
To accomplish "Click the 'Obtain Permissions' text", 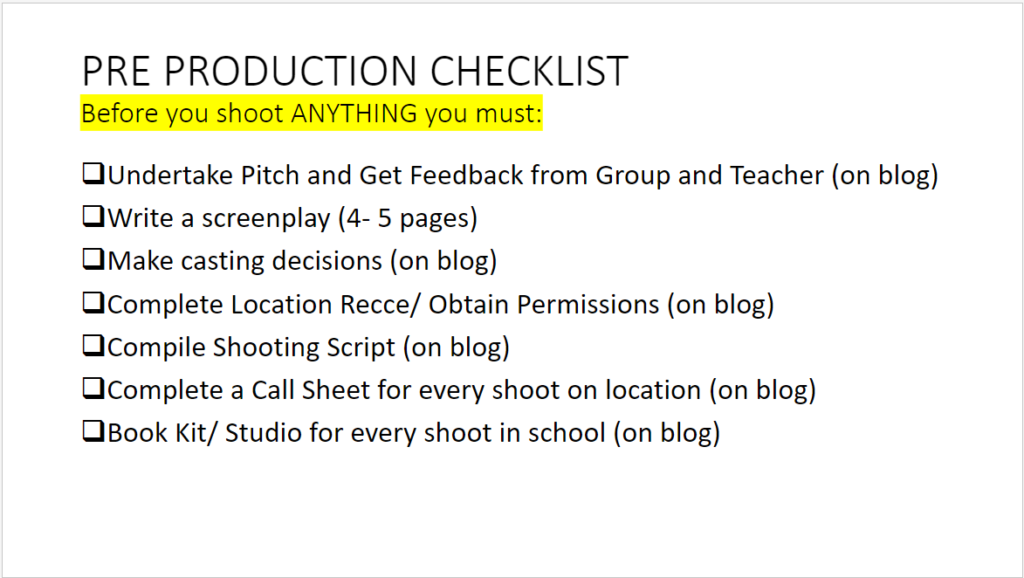I will (544, 304).
